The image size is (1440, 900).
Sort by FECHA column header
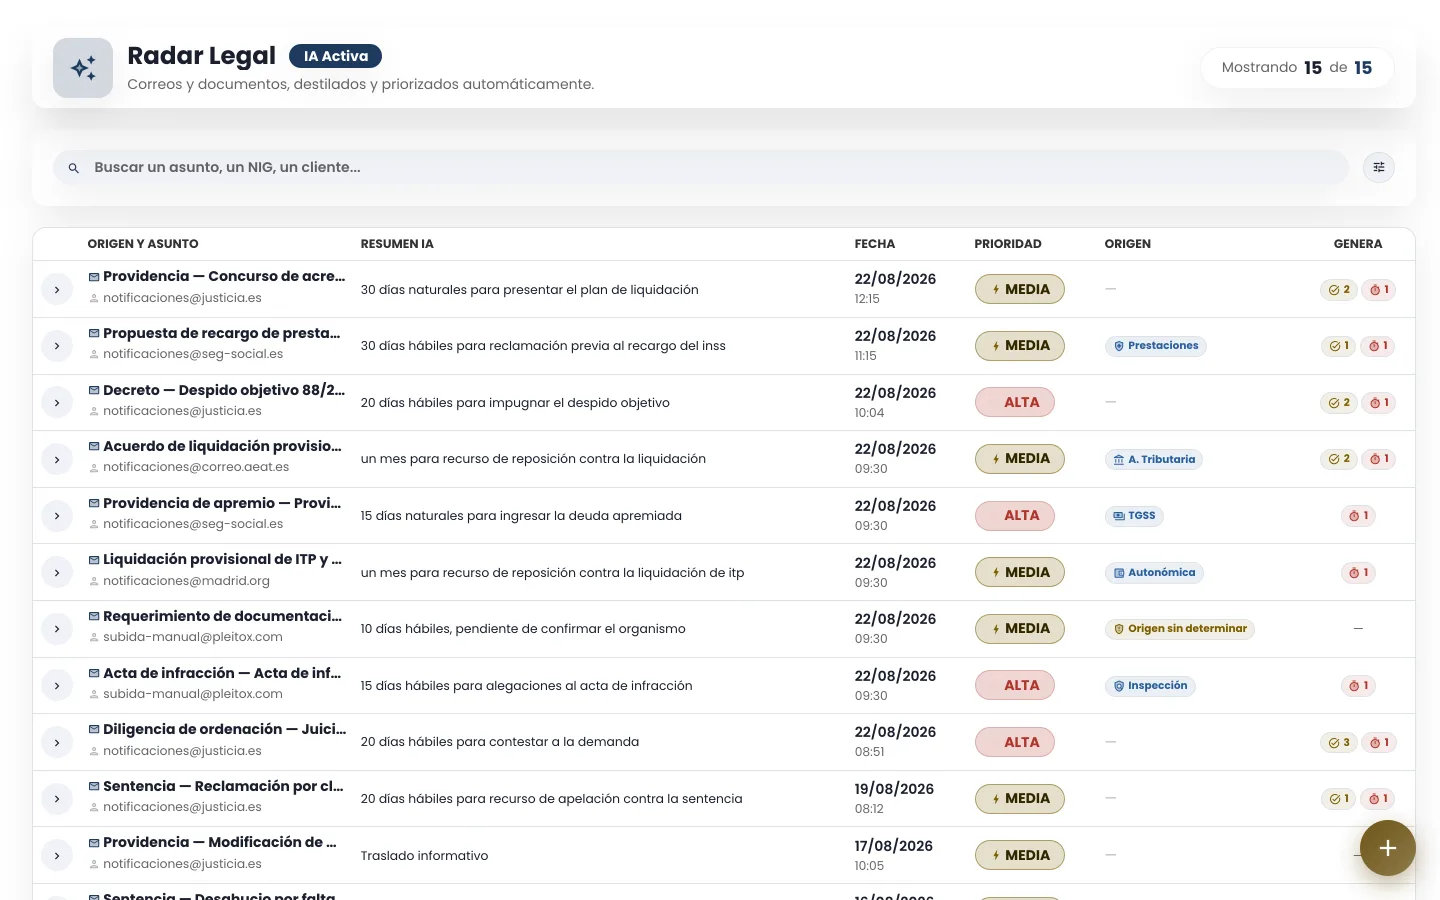[875, 244]
